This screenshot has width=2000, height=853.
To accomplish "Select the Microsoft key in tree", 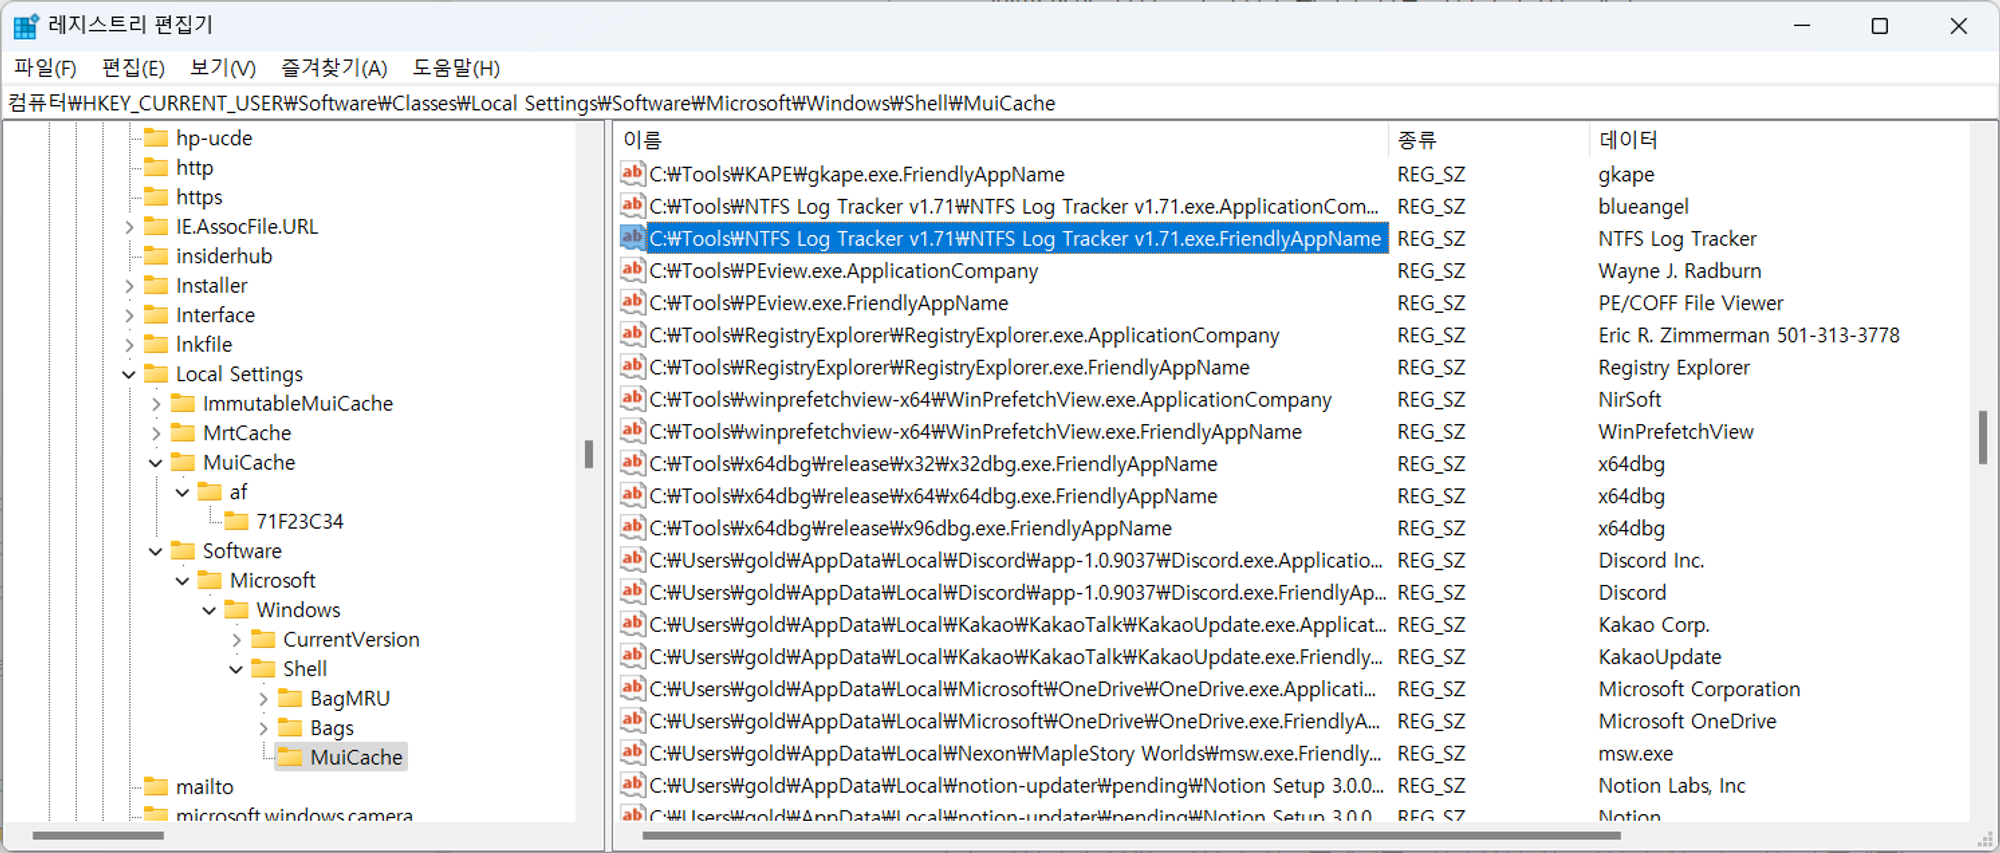I will [272, 580].
